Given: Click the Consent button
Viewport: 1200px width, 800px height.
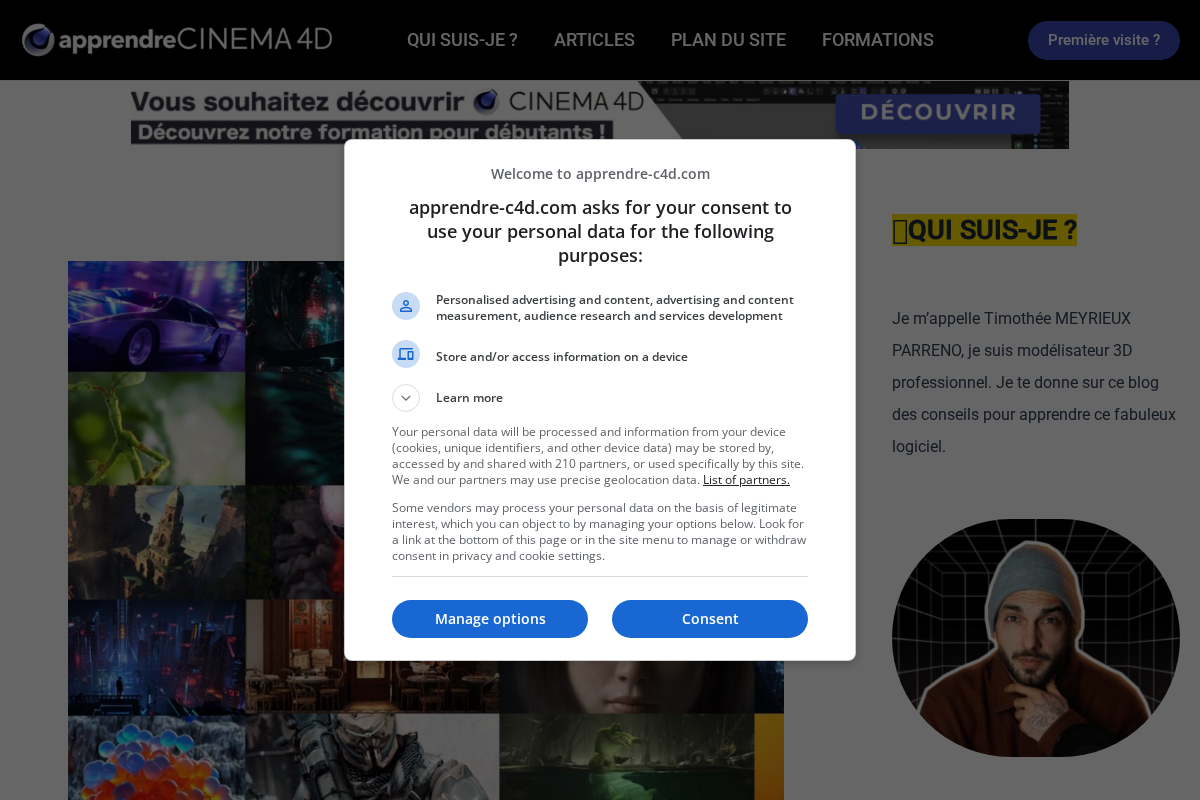Looking at the screenshot, I should 710,619.
